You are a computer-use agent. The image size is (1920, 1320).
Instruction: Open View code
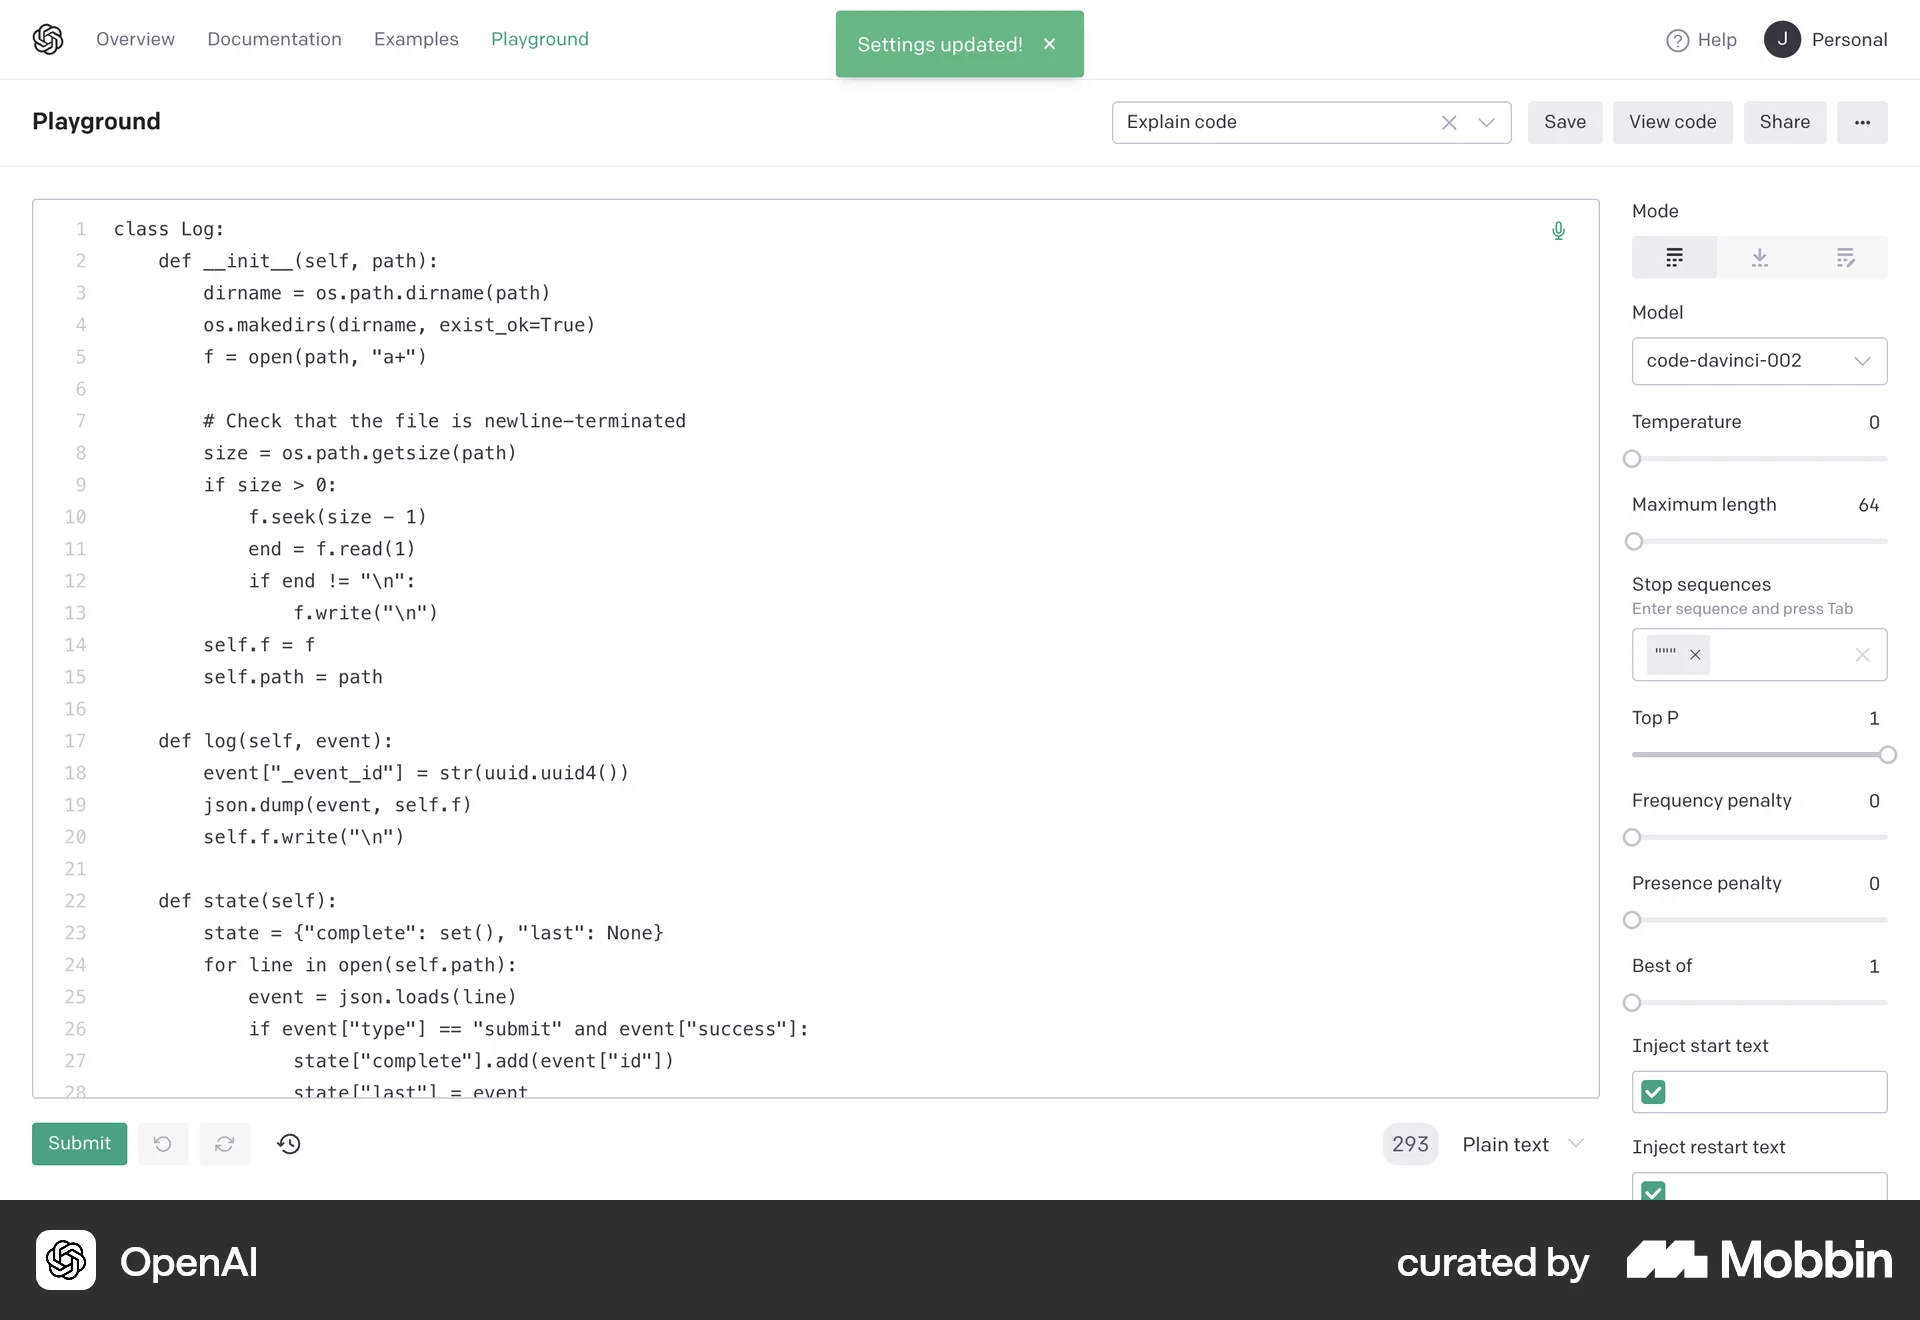[x=1672, y=122]
